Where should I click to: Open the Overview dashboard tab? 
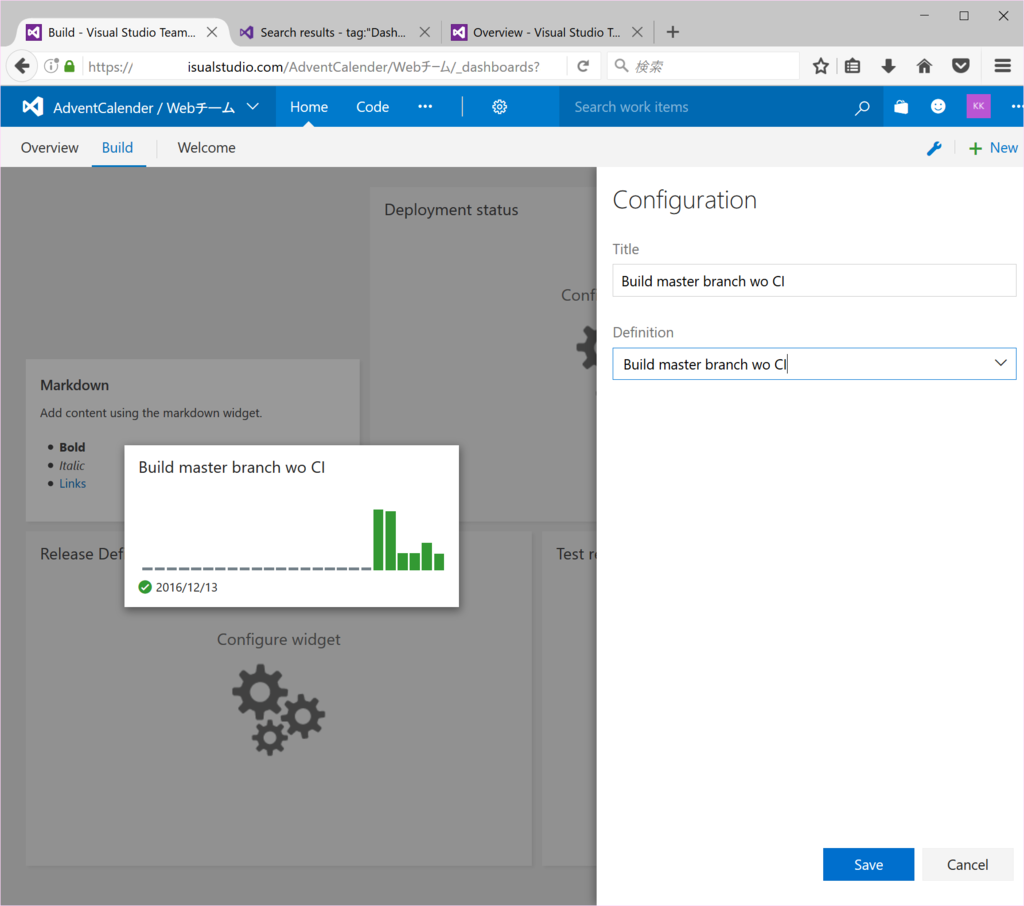tap(50, 148)
